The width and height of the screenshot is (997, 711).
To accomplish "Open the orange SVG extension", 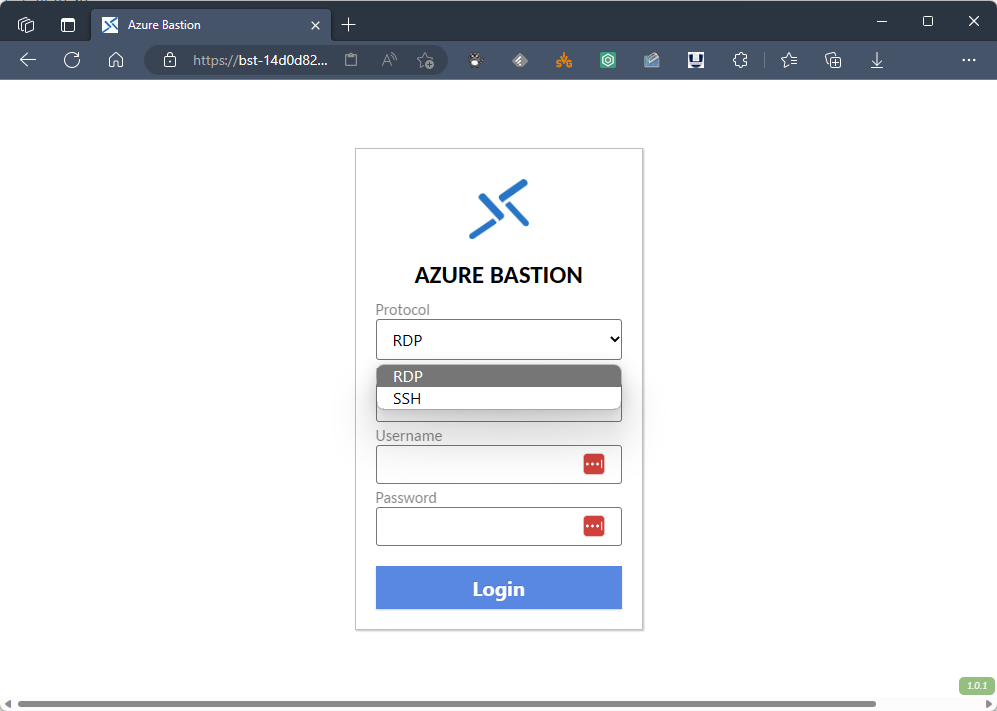I will (564, 60).
